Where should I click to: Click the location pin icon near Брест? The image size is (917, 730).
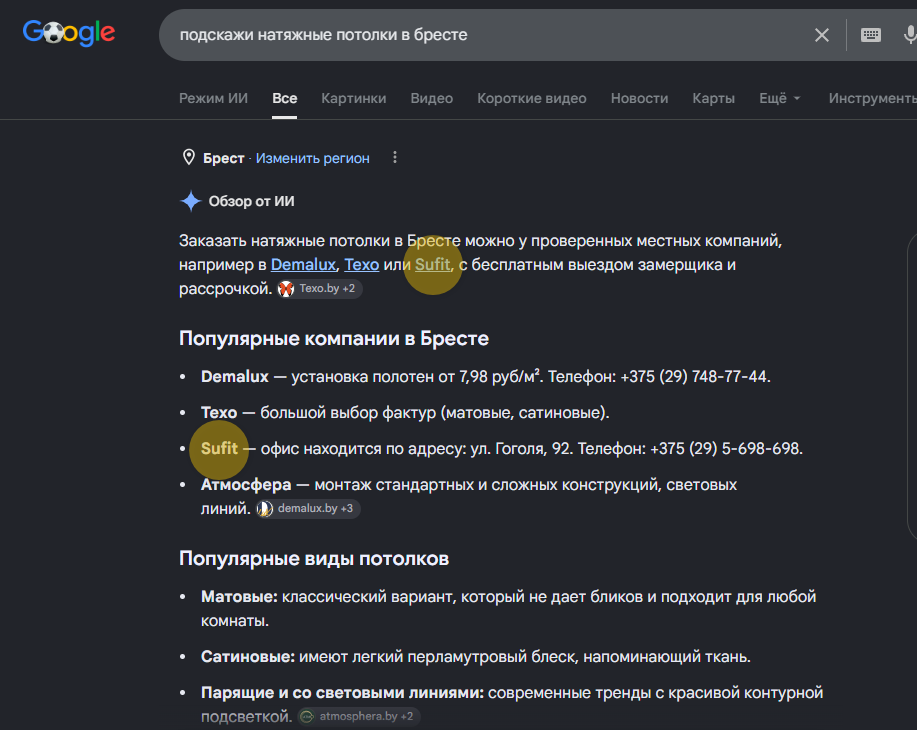pyautogui.click(x=188, y=157)
